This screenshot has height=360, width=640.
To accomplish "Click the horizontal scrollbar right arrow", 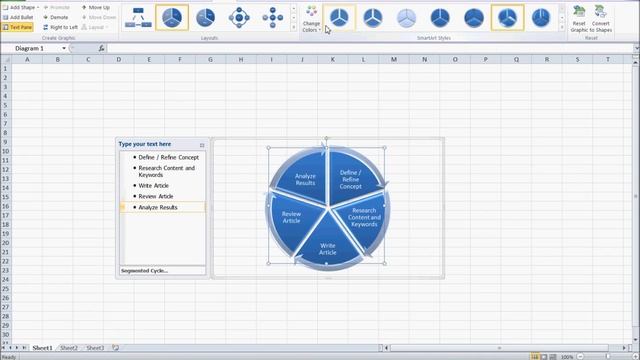I will 624,348.
